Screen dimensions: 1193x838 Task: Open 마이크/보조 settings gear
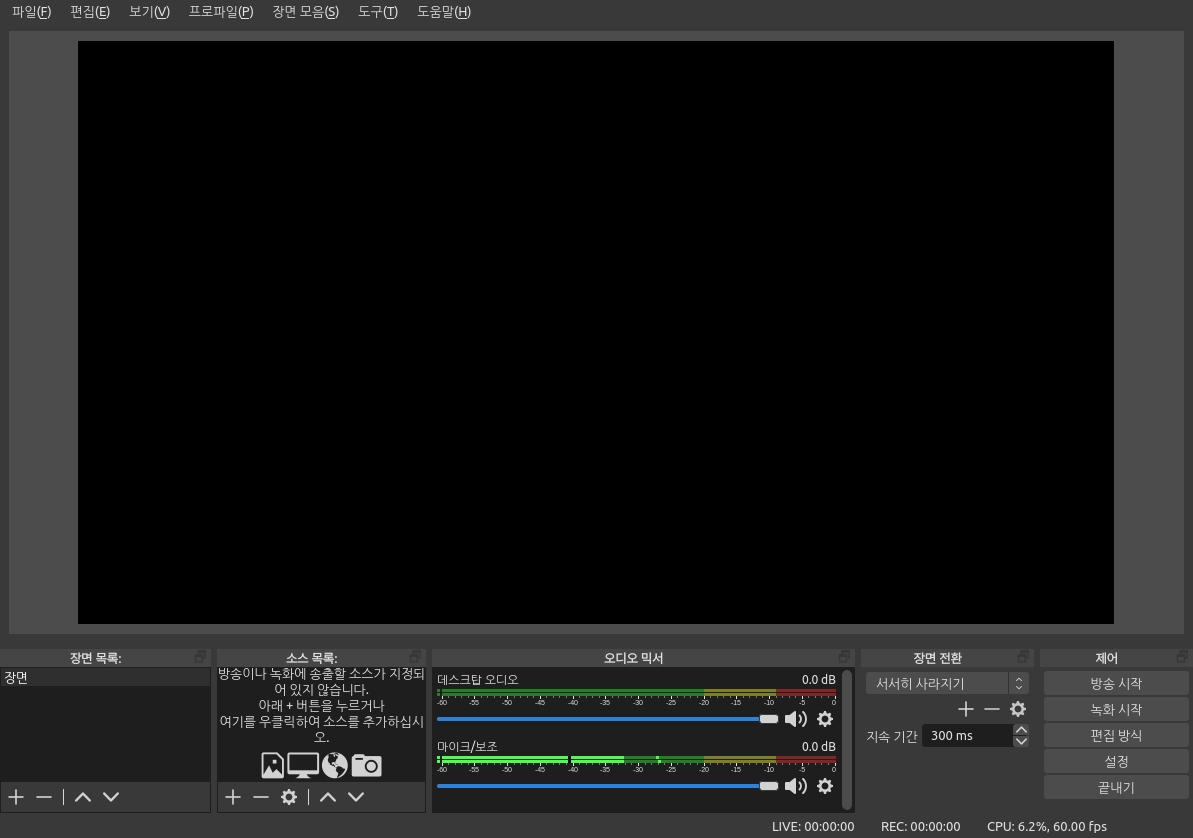click(825, 786)
